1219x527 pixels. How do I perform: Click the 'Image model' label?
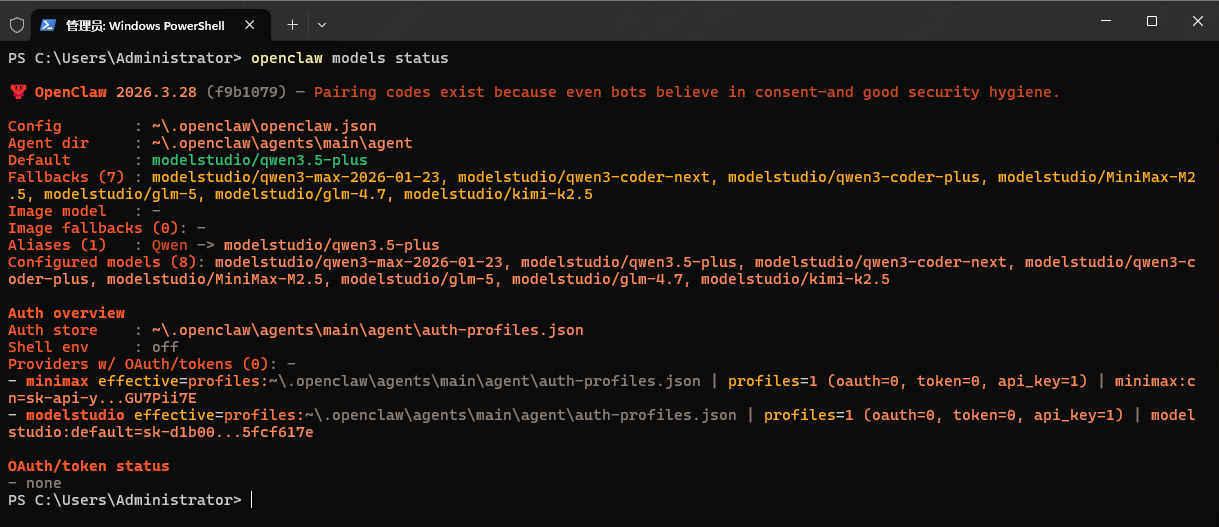(57, 211)
